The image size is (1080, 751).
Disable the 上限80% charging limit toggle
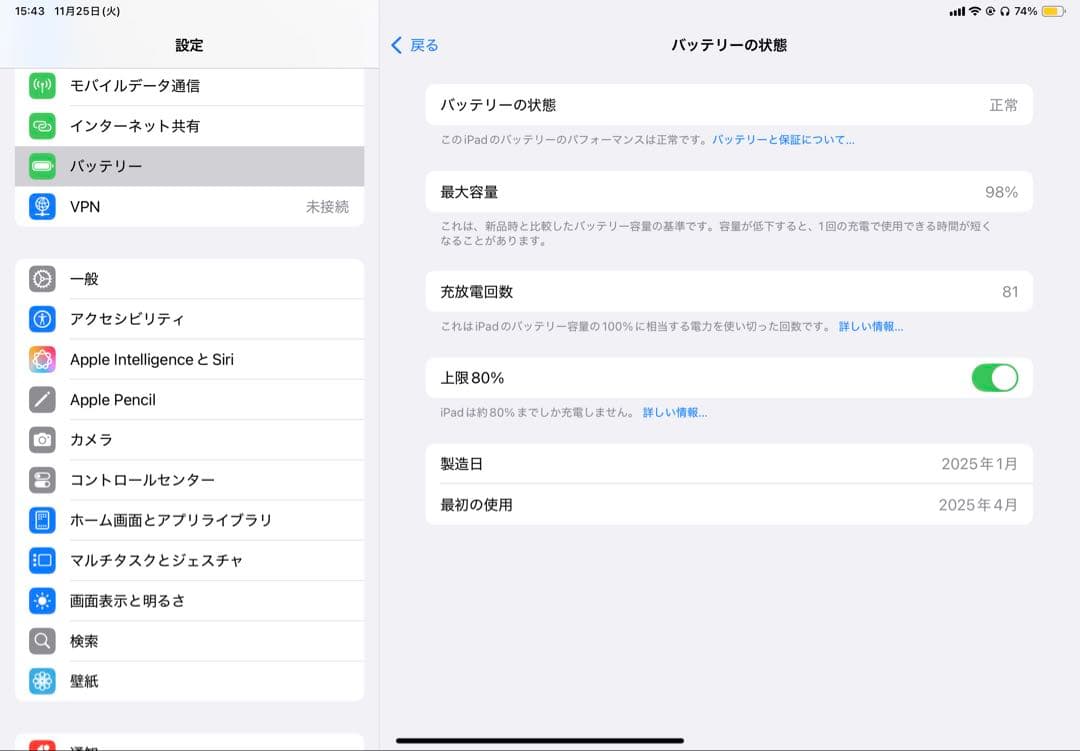[995, 377]
